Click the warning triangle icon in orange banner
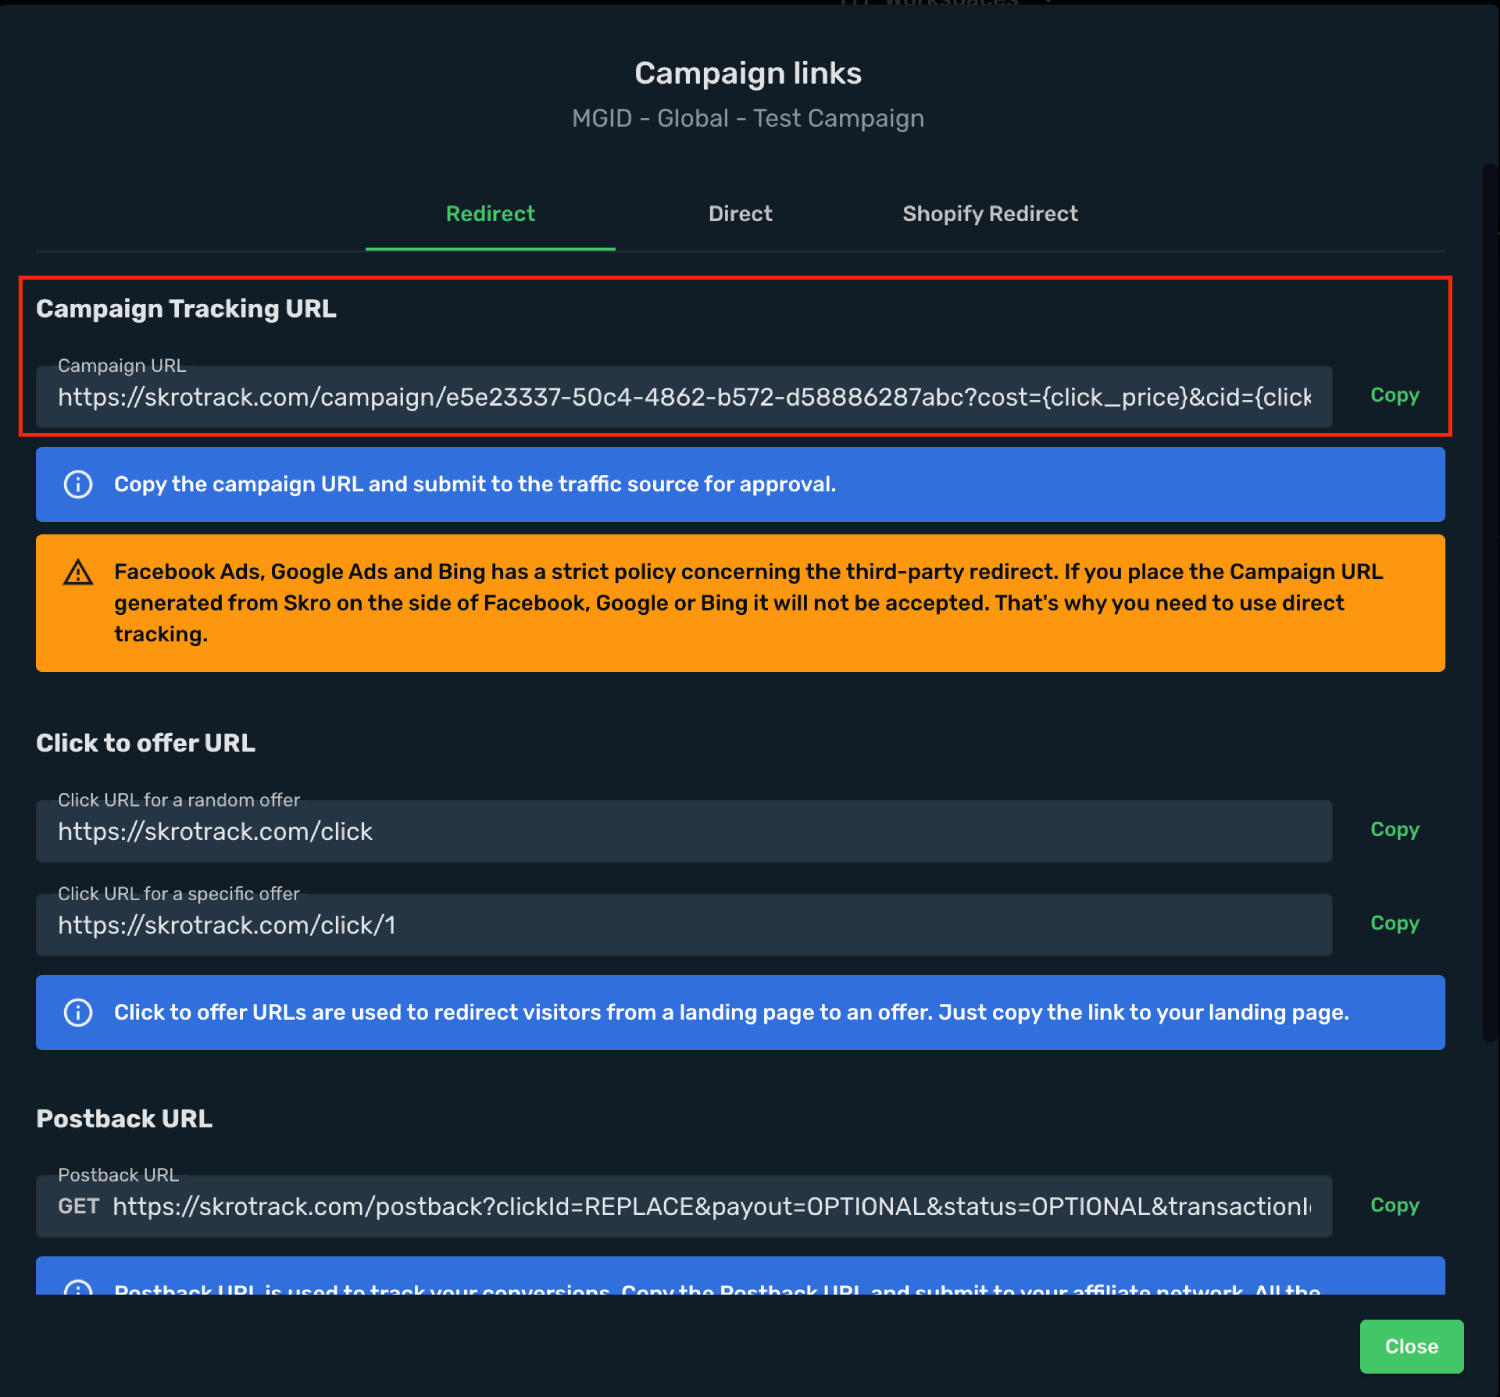 pyautogui.click(x=78, y=572)
